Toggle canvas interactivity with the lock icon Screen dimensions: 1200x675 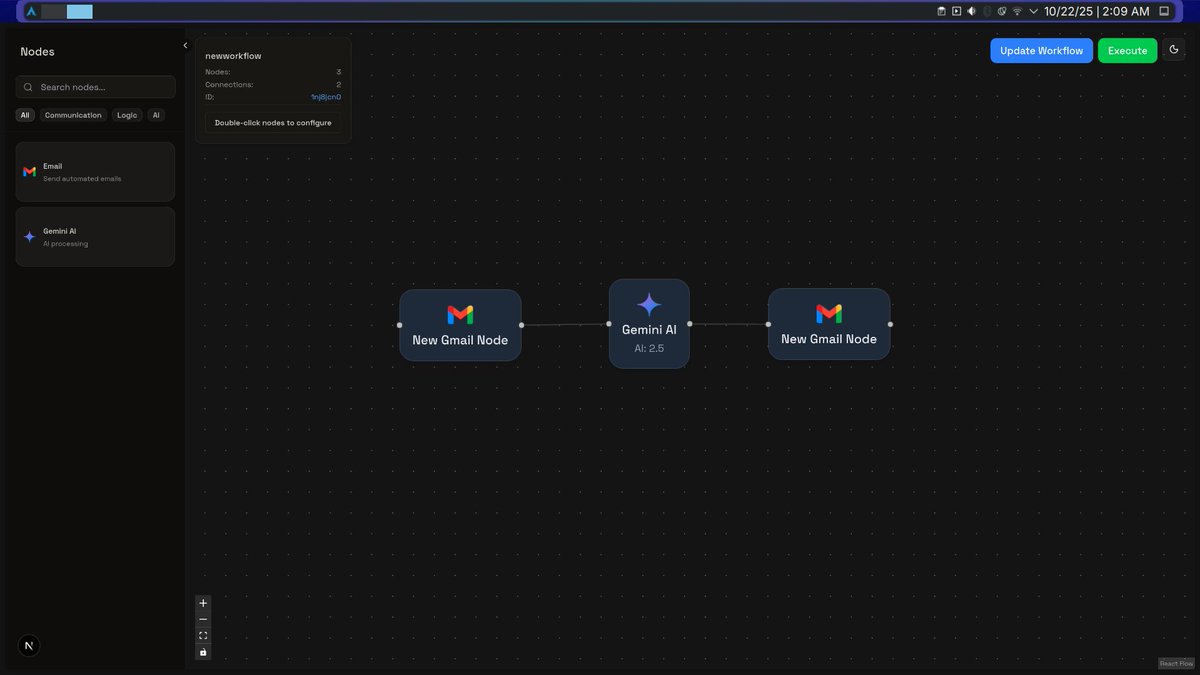pos(203,652)
